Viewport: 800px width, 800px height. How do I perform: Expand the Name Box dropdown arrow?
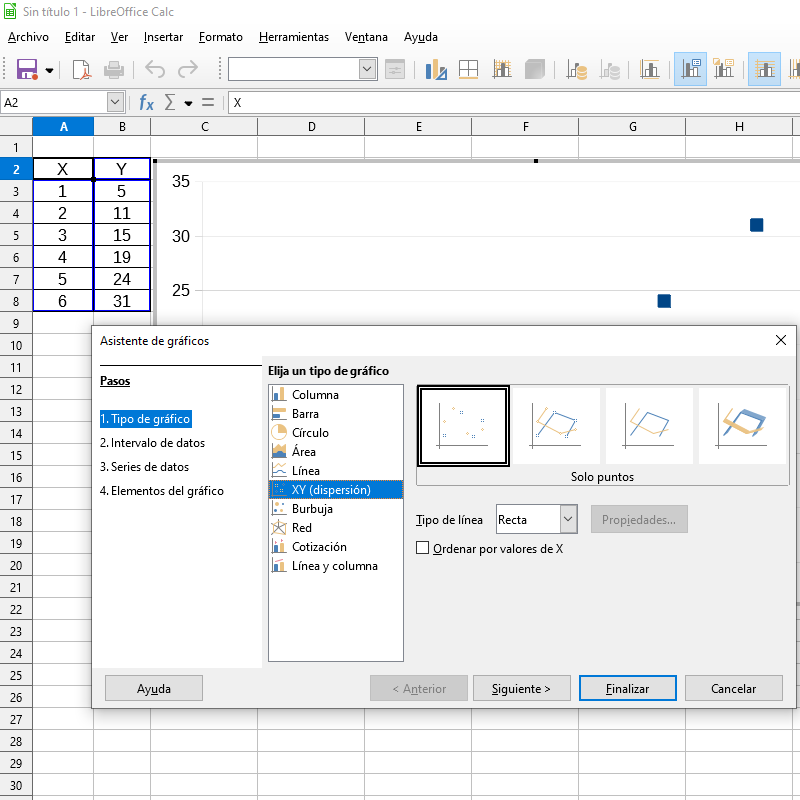[x=115, y=102]
